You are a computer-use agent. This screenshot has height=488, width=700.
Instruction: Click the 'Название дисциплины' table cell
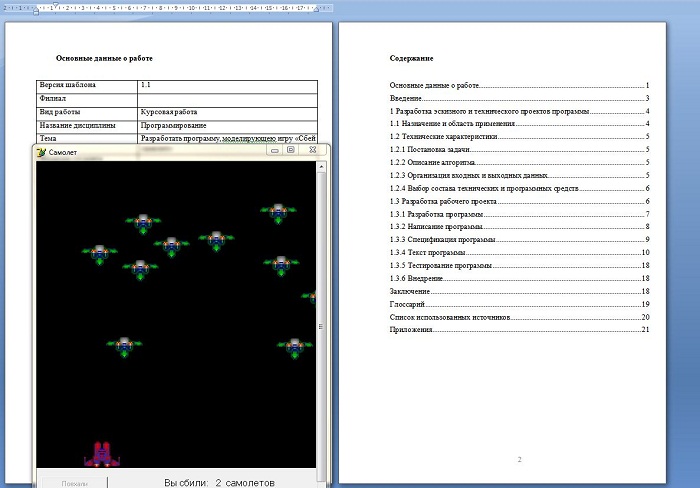click(87, 127)
